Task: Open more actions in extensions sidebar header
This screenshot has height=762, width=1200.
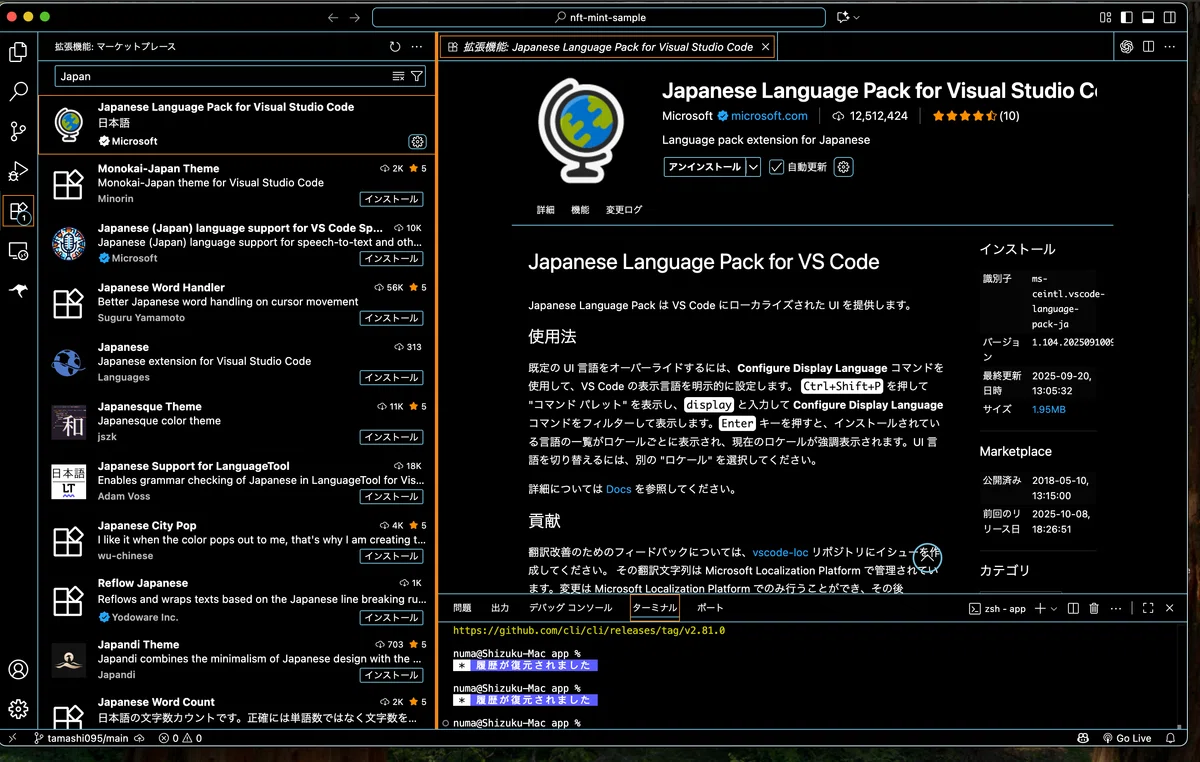Action: [x=417, y=47]
